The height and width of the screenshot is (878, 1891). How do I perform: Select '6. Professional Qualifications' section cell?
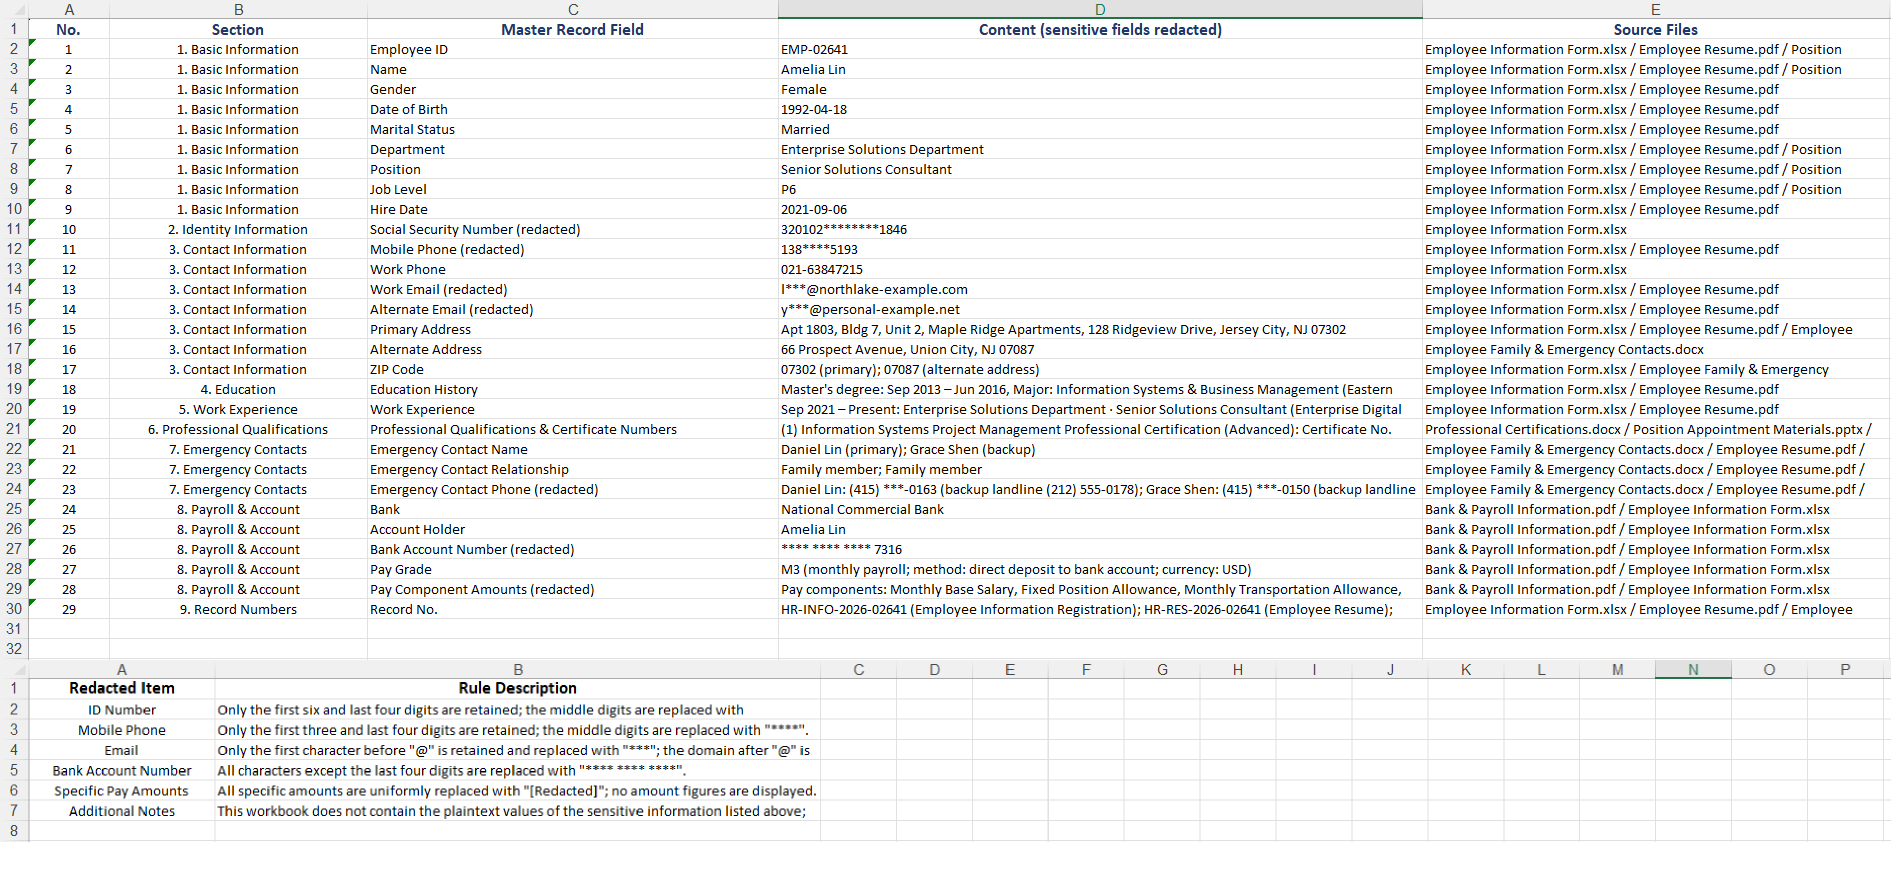238,429
